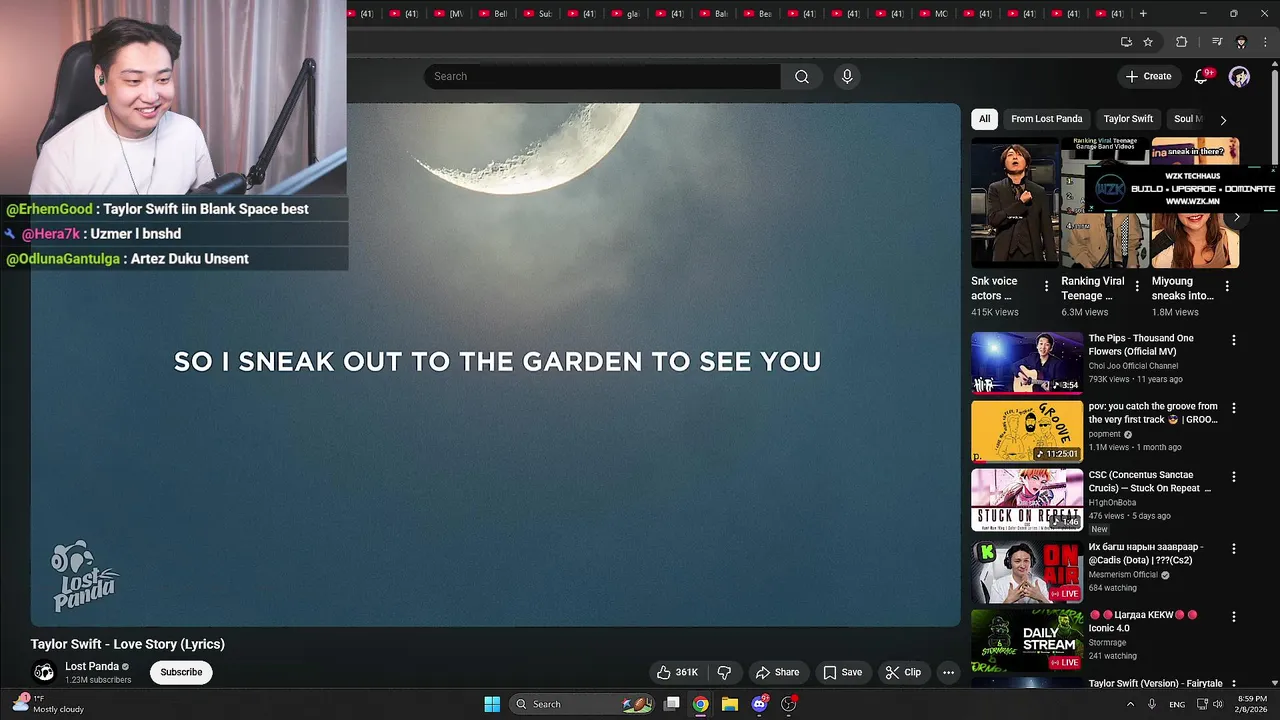Switch to the Bell browser tab
Viewport: 1280px width, 720px height.
pyautogui.click(x=495, y=14)
